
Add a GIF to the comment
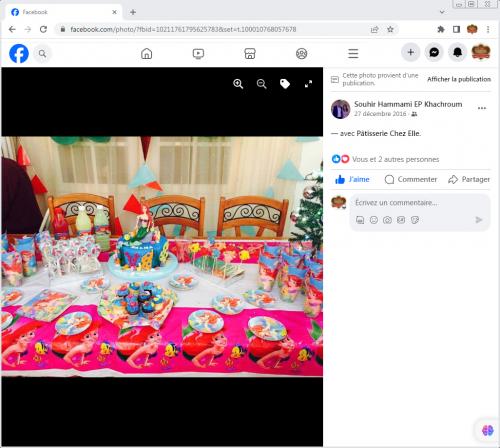(401, 220)
